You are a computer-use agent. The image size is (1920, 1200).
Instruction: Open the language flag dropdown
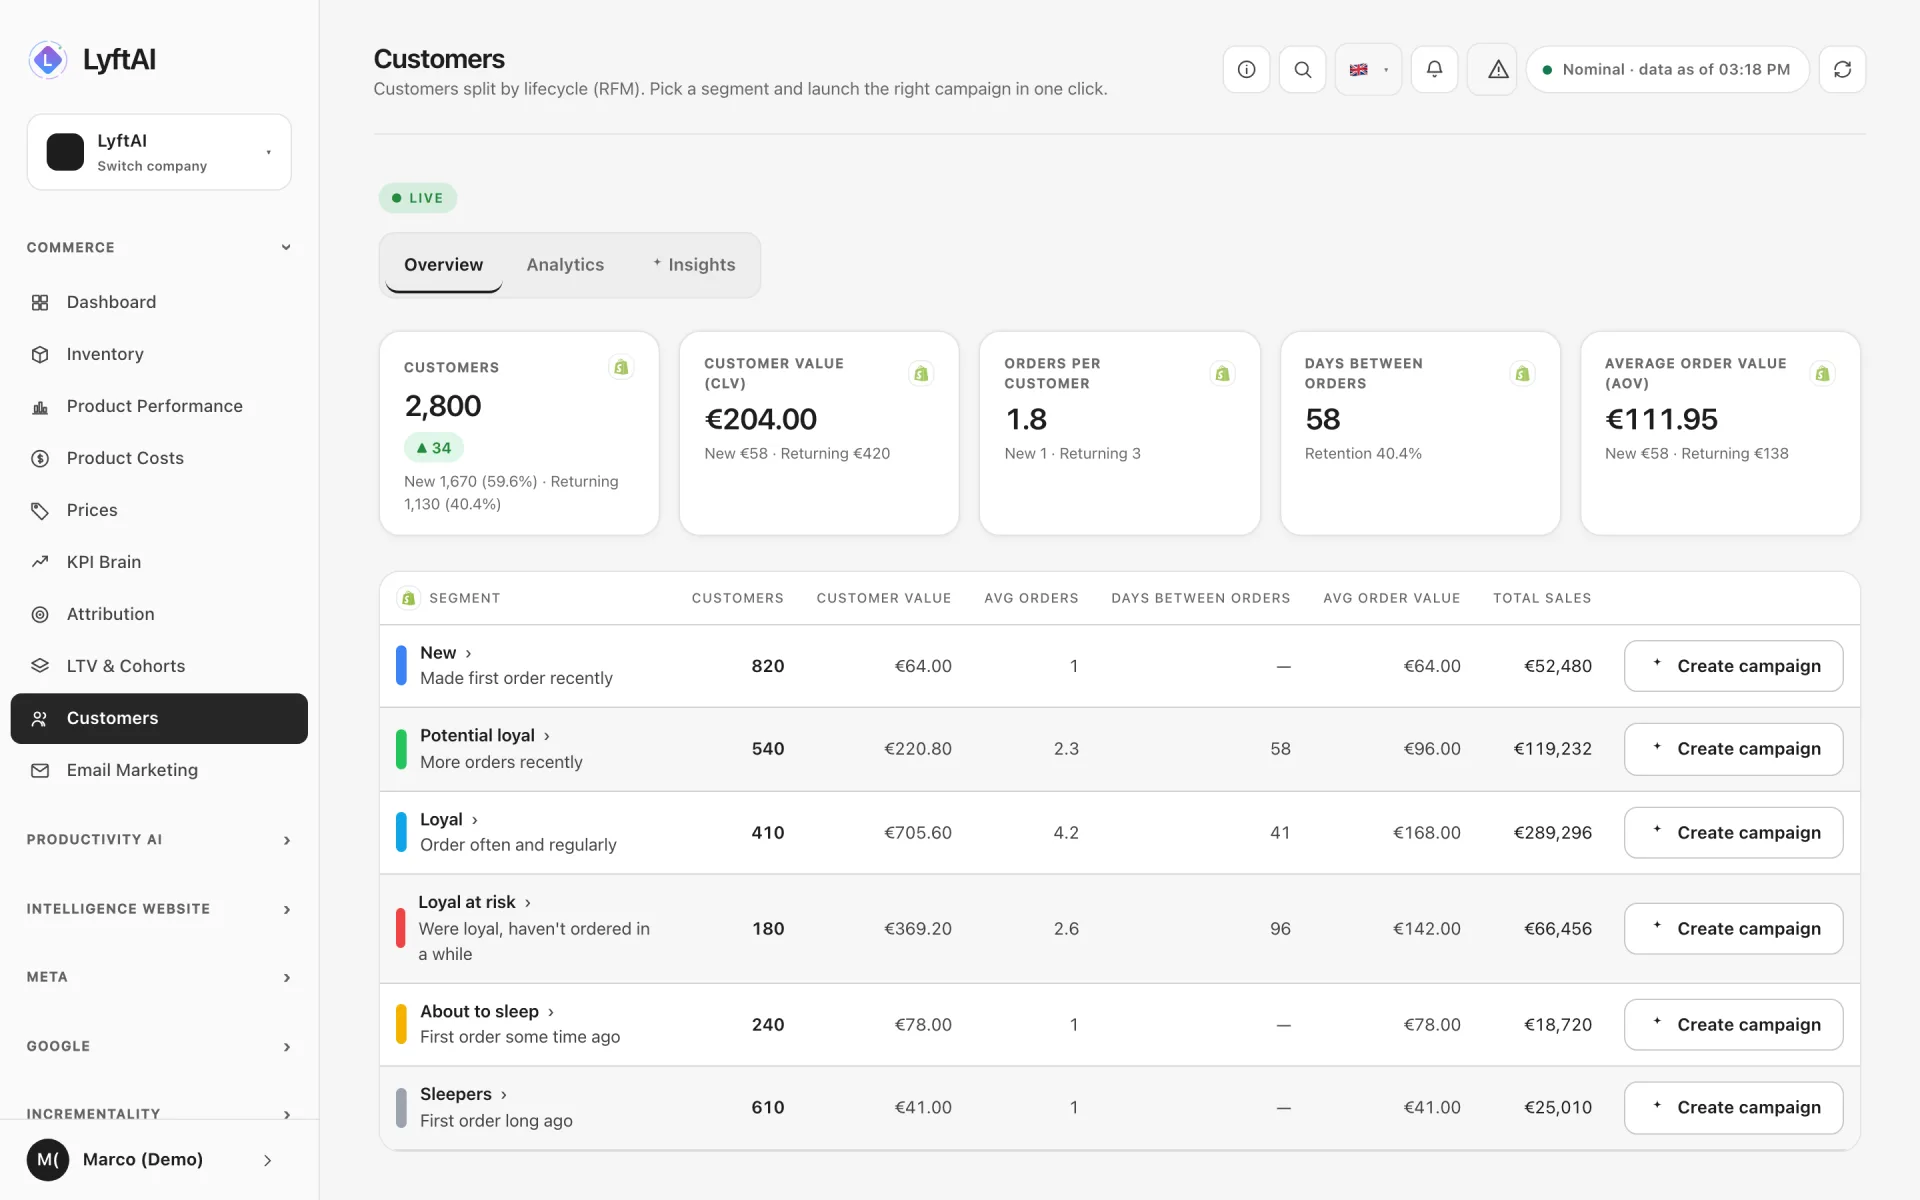point(1368,69)
